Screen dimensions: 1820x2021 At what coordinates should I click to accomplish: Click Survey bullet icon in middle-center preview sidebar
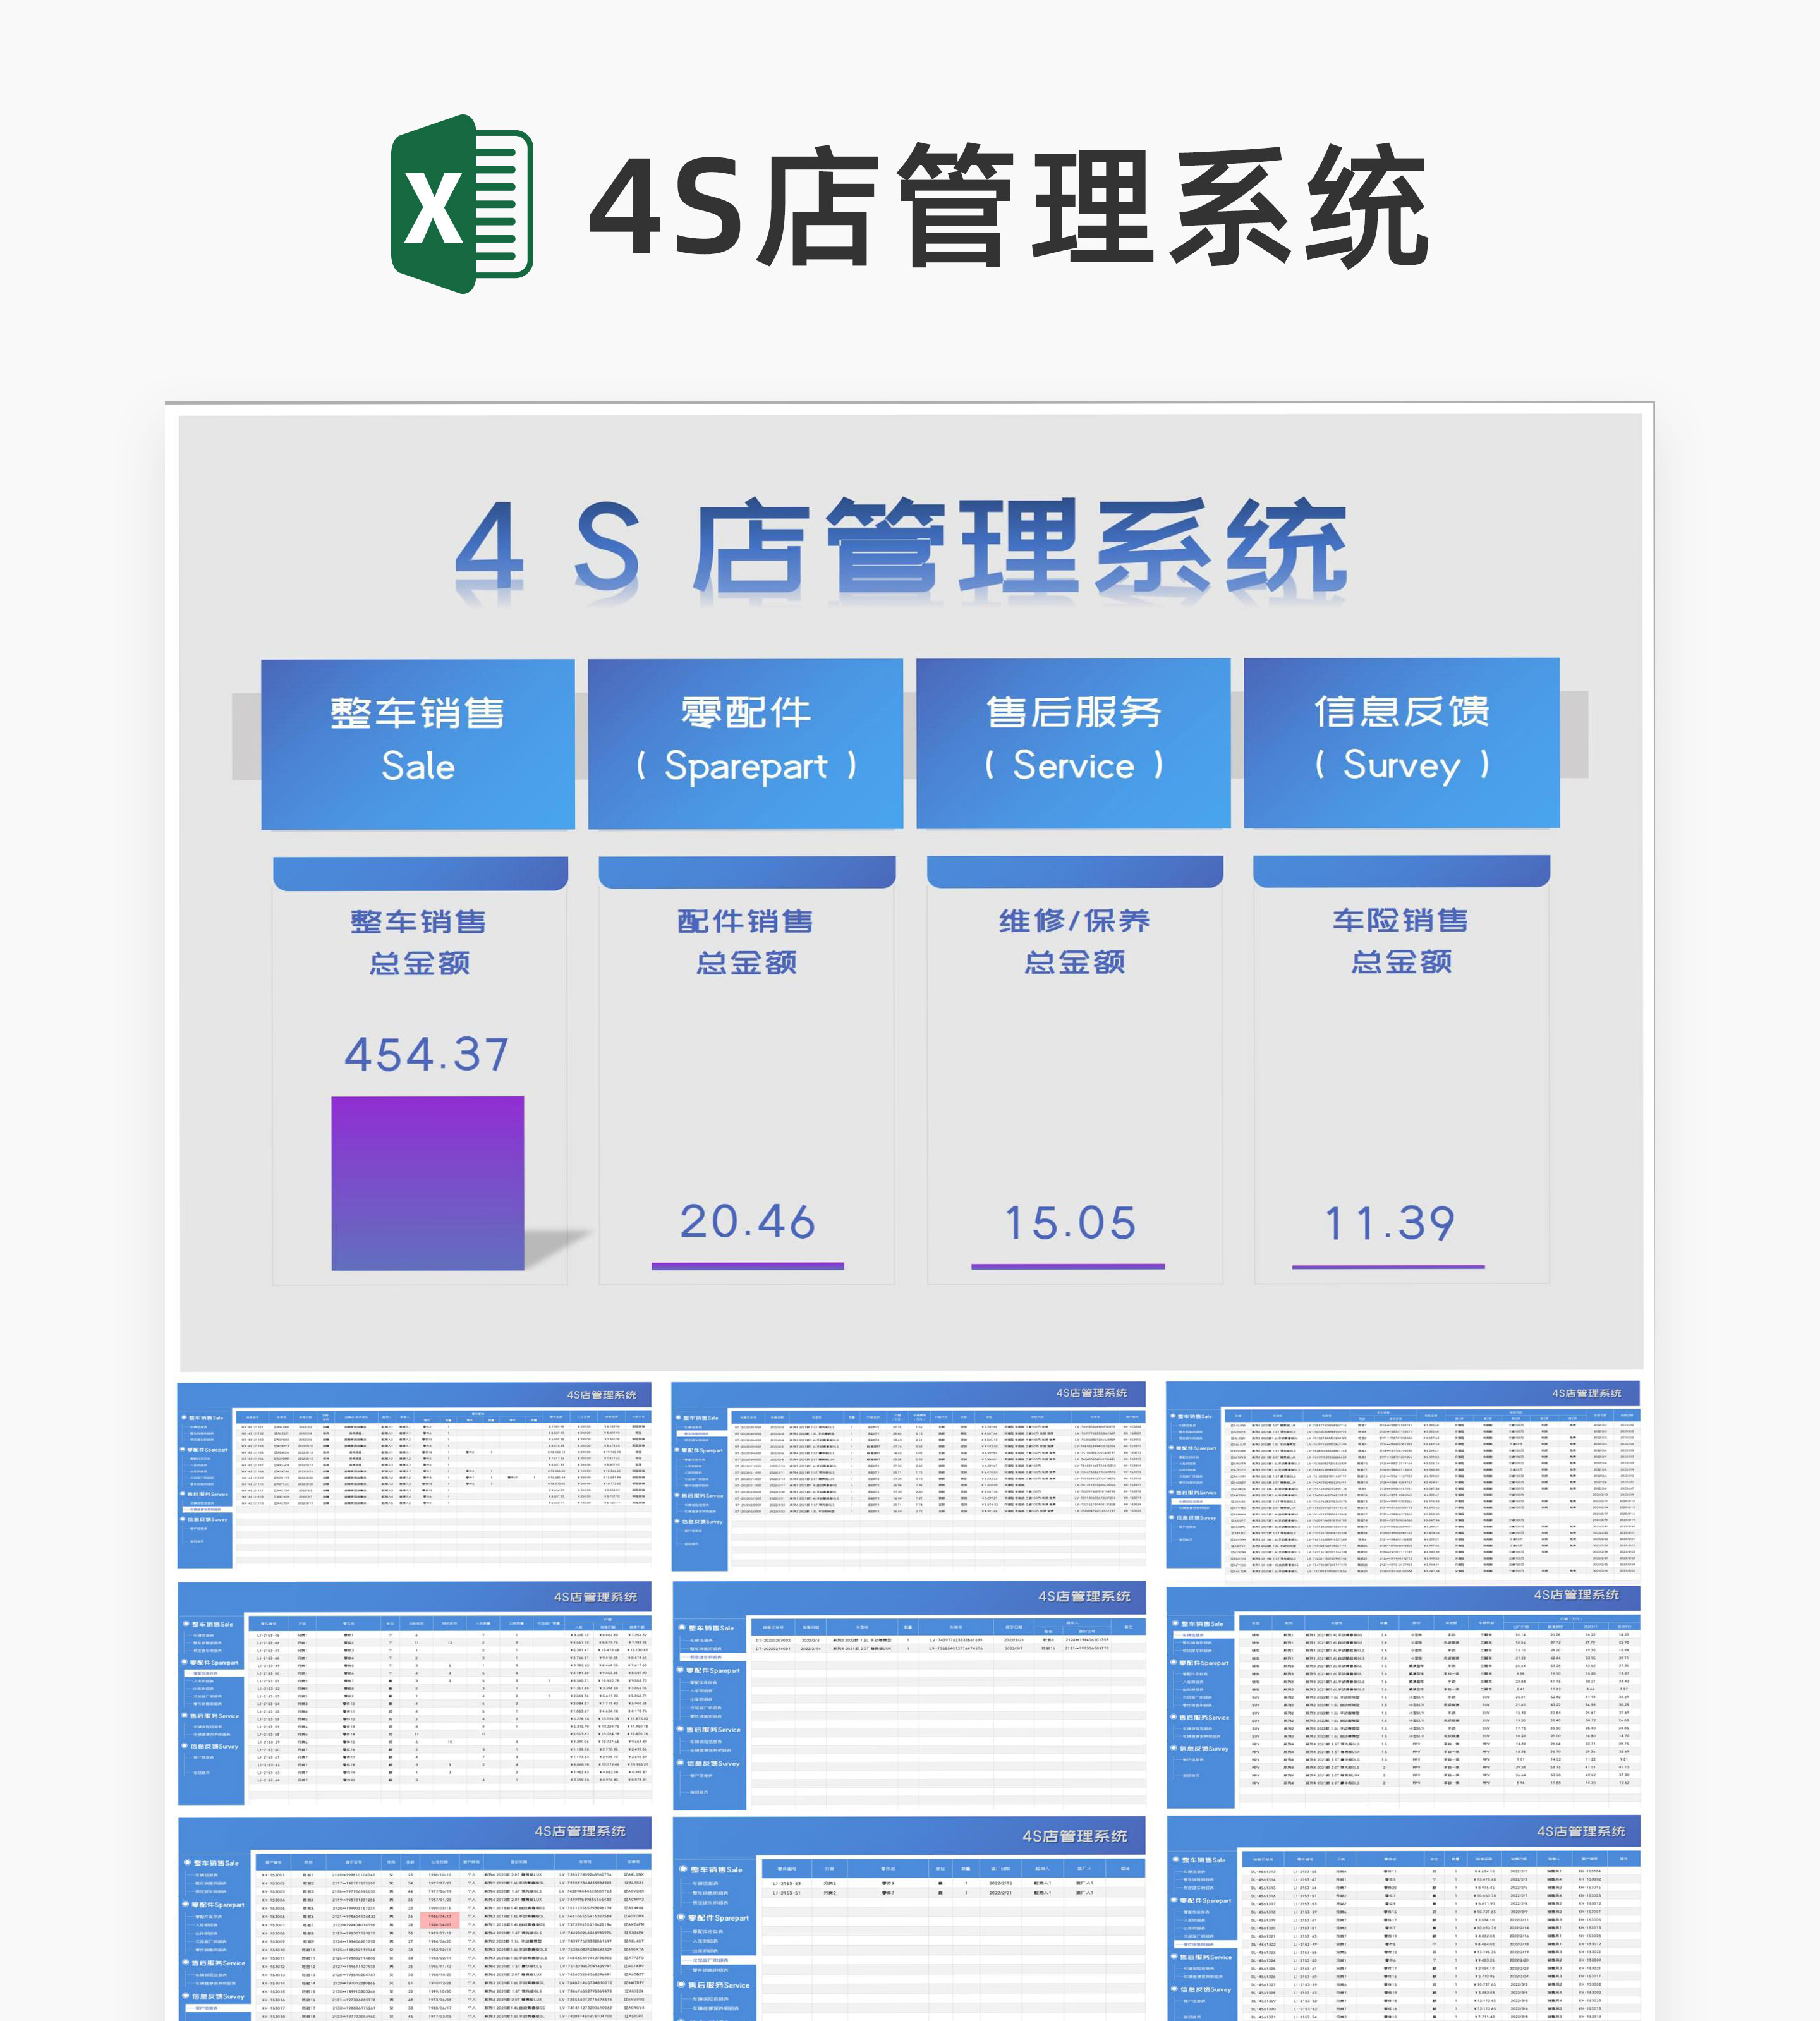pos(681,1763)
